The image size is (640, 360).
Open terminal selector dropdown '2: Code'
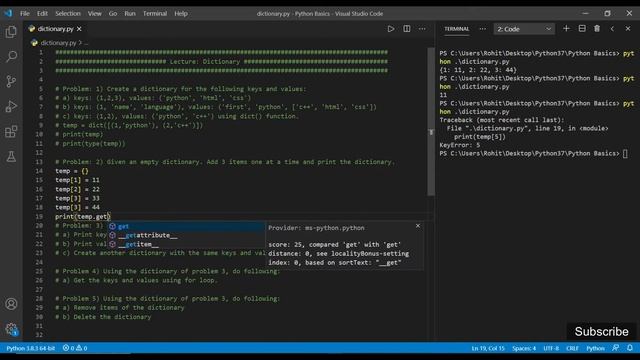coord(524,29)
